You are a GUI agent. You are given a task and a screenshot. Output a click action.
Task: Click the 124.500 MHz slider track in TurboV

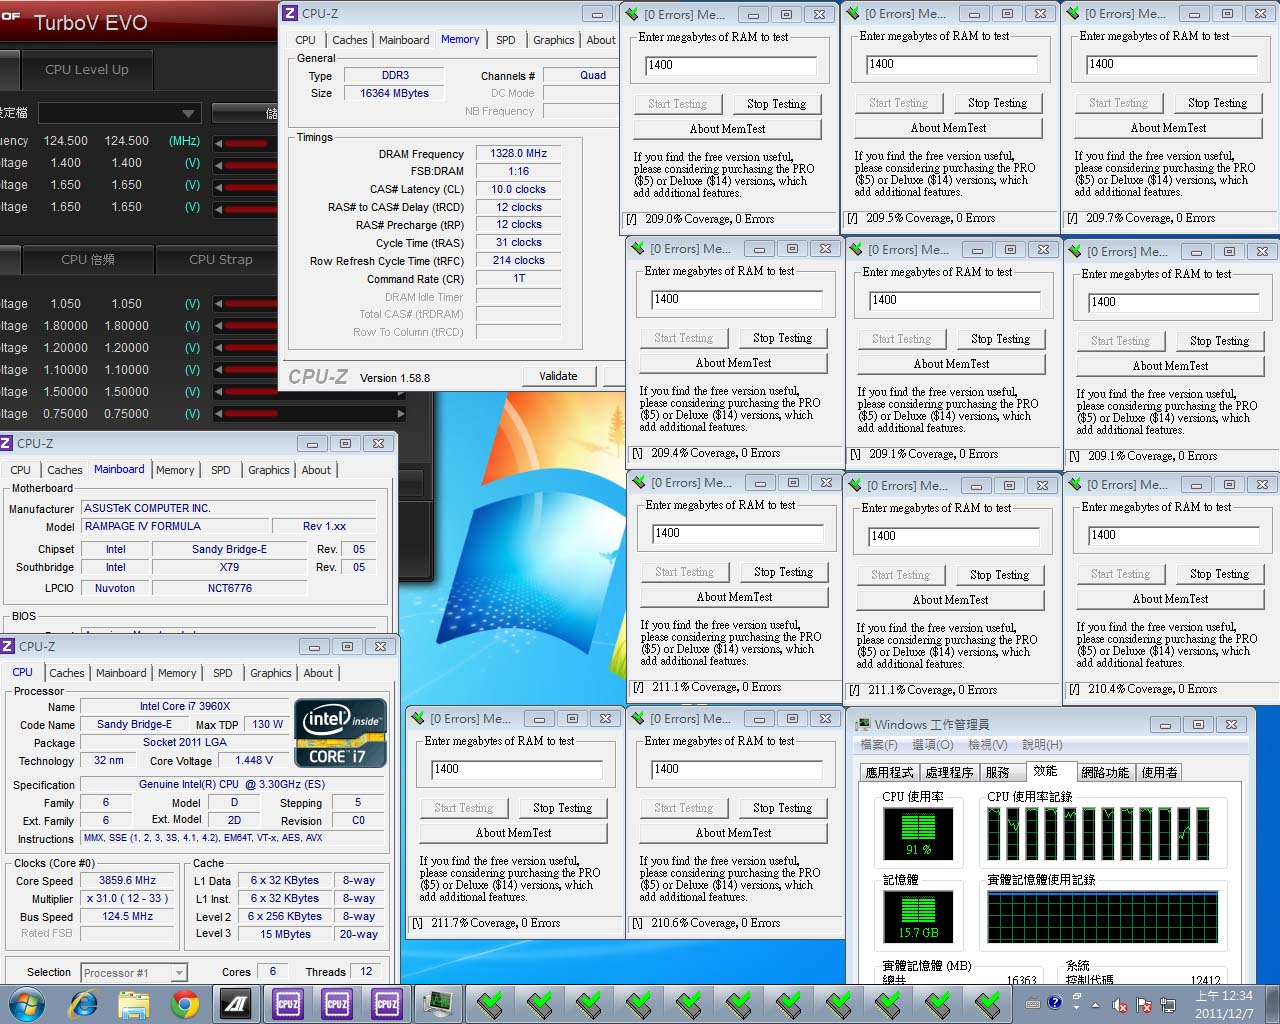pos(250,142)
